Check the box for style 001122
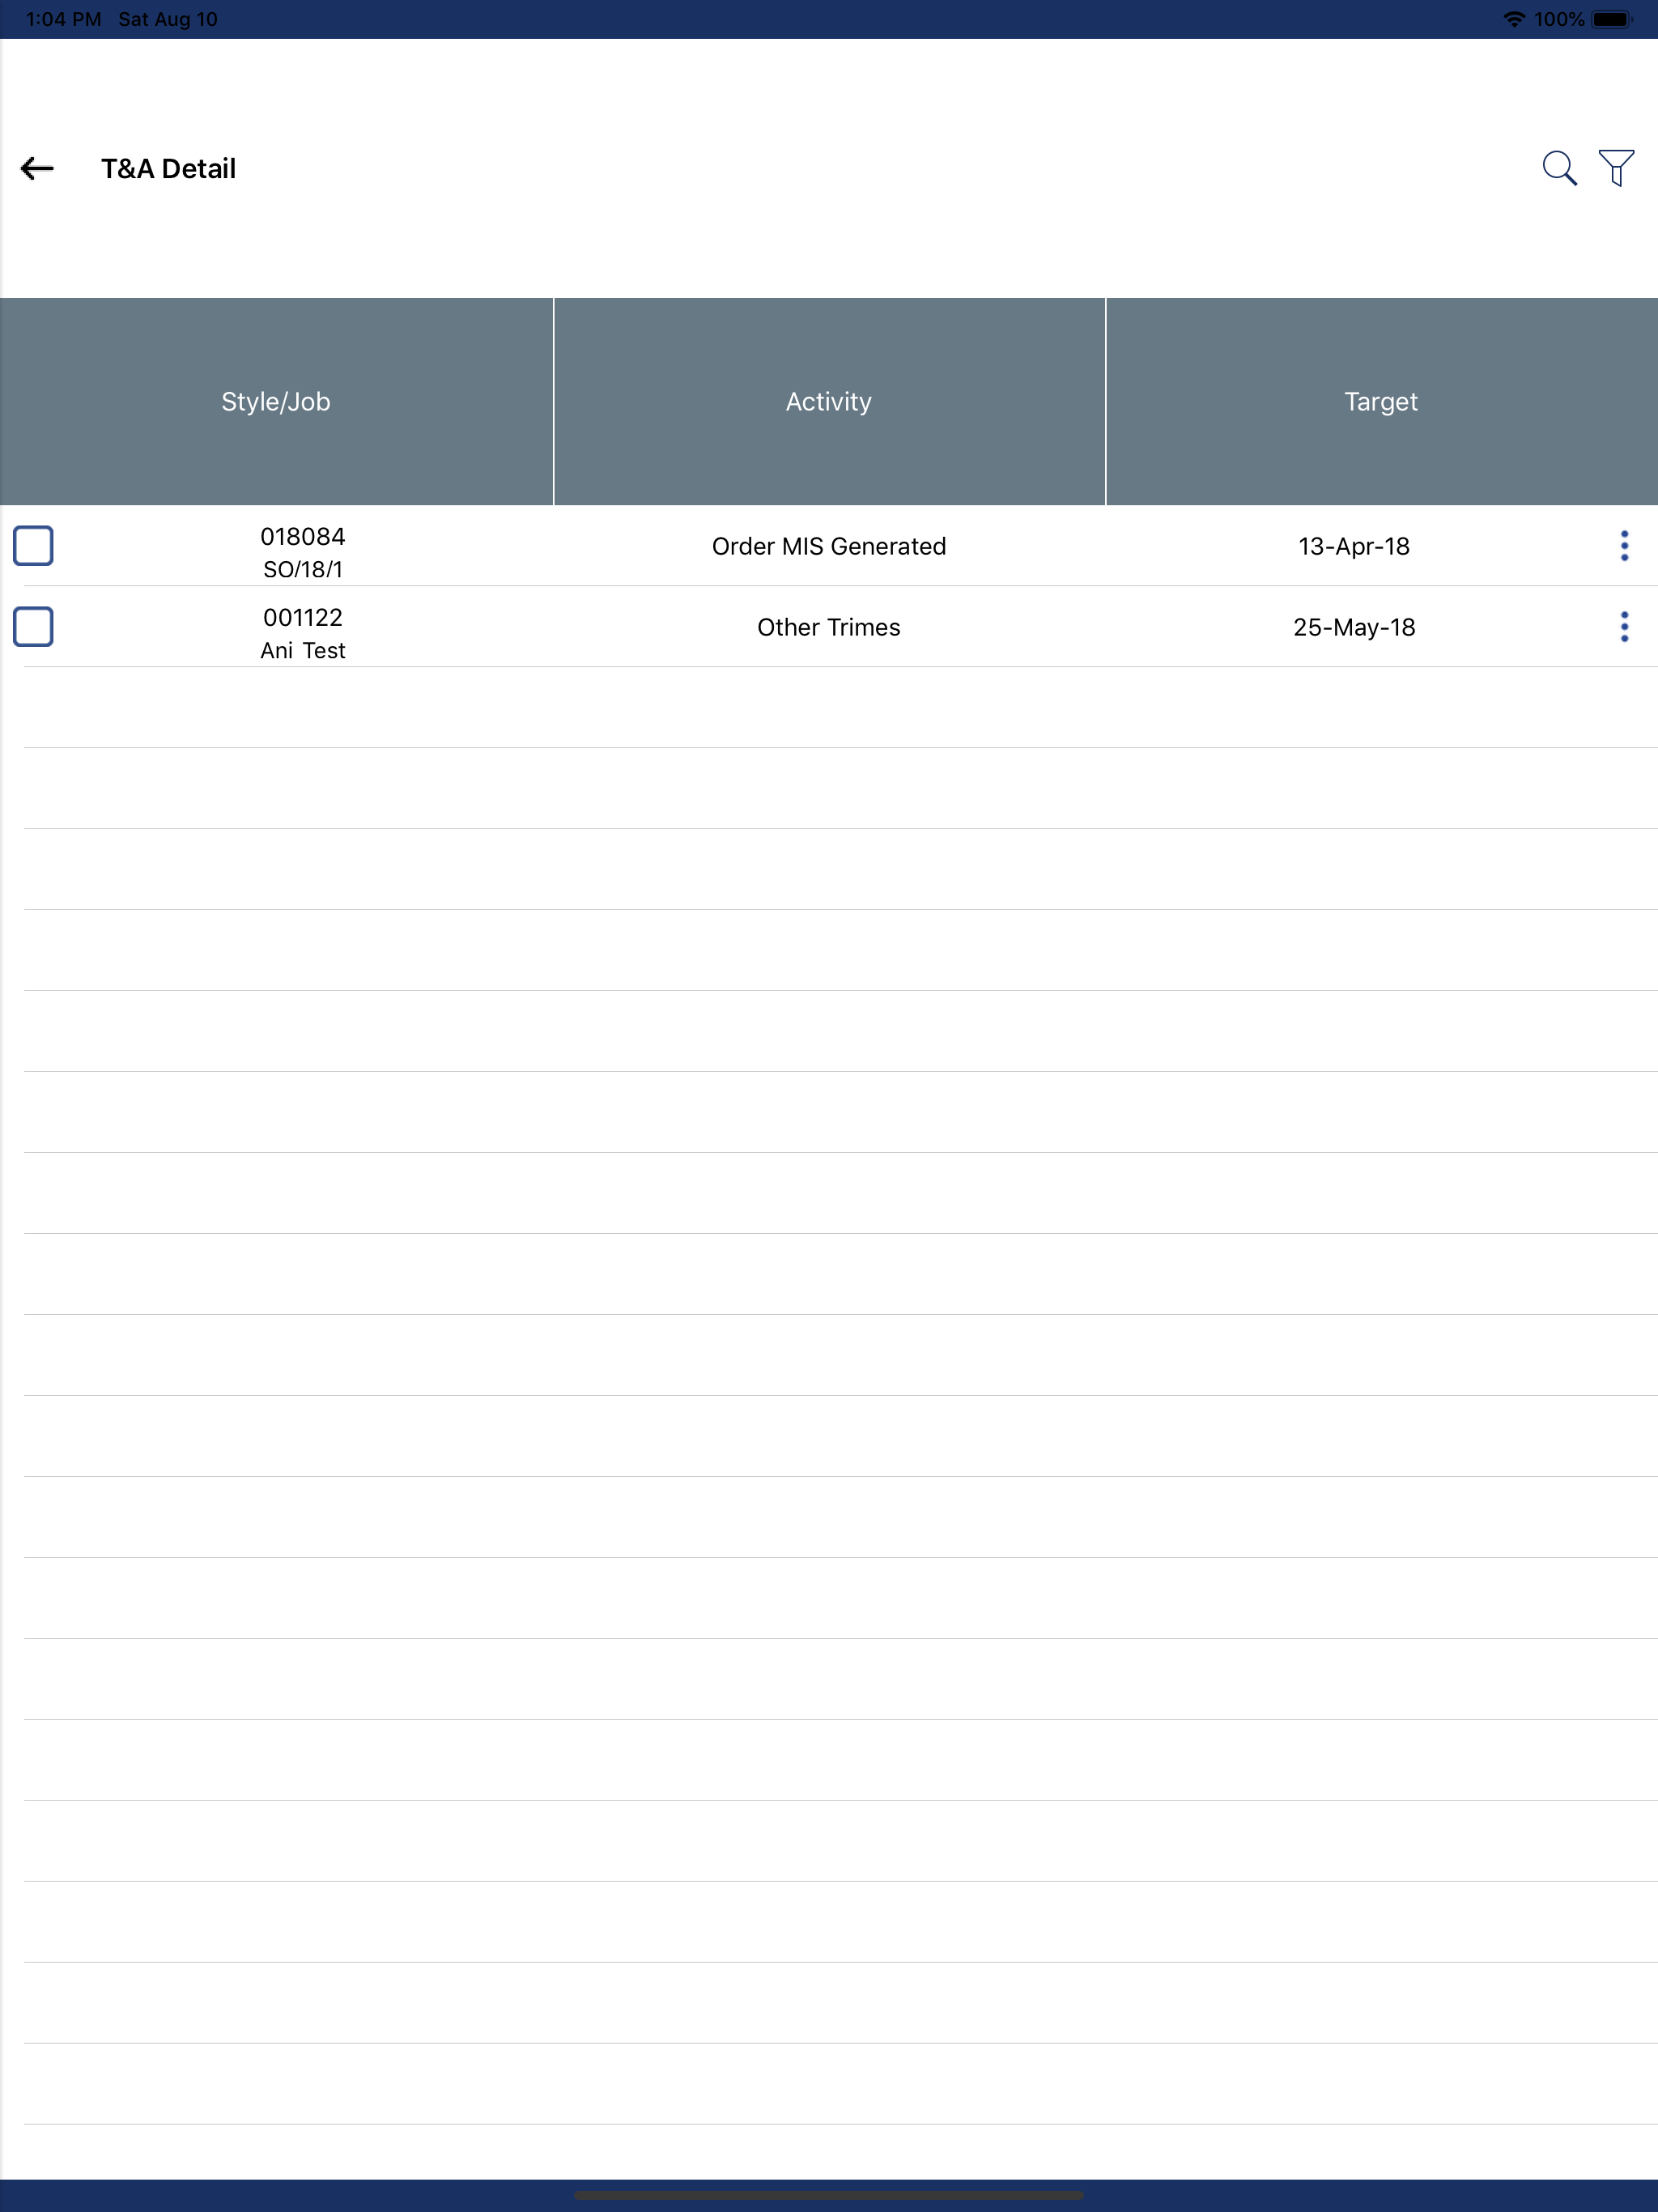 coord(33,627)
